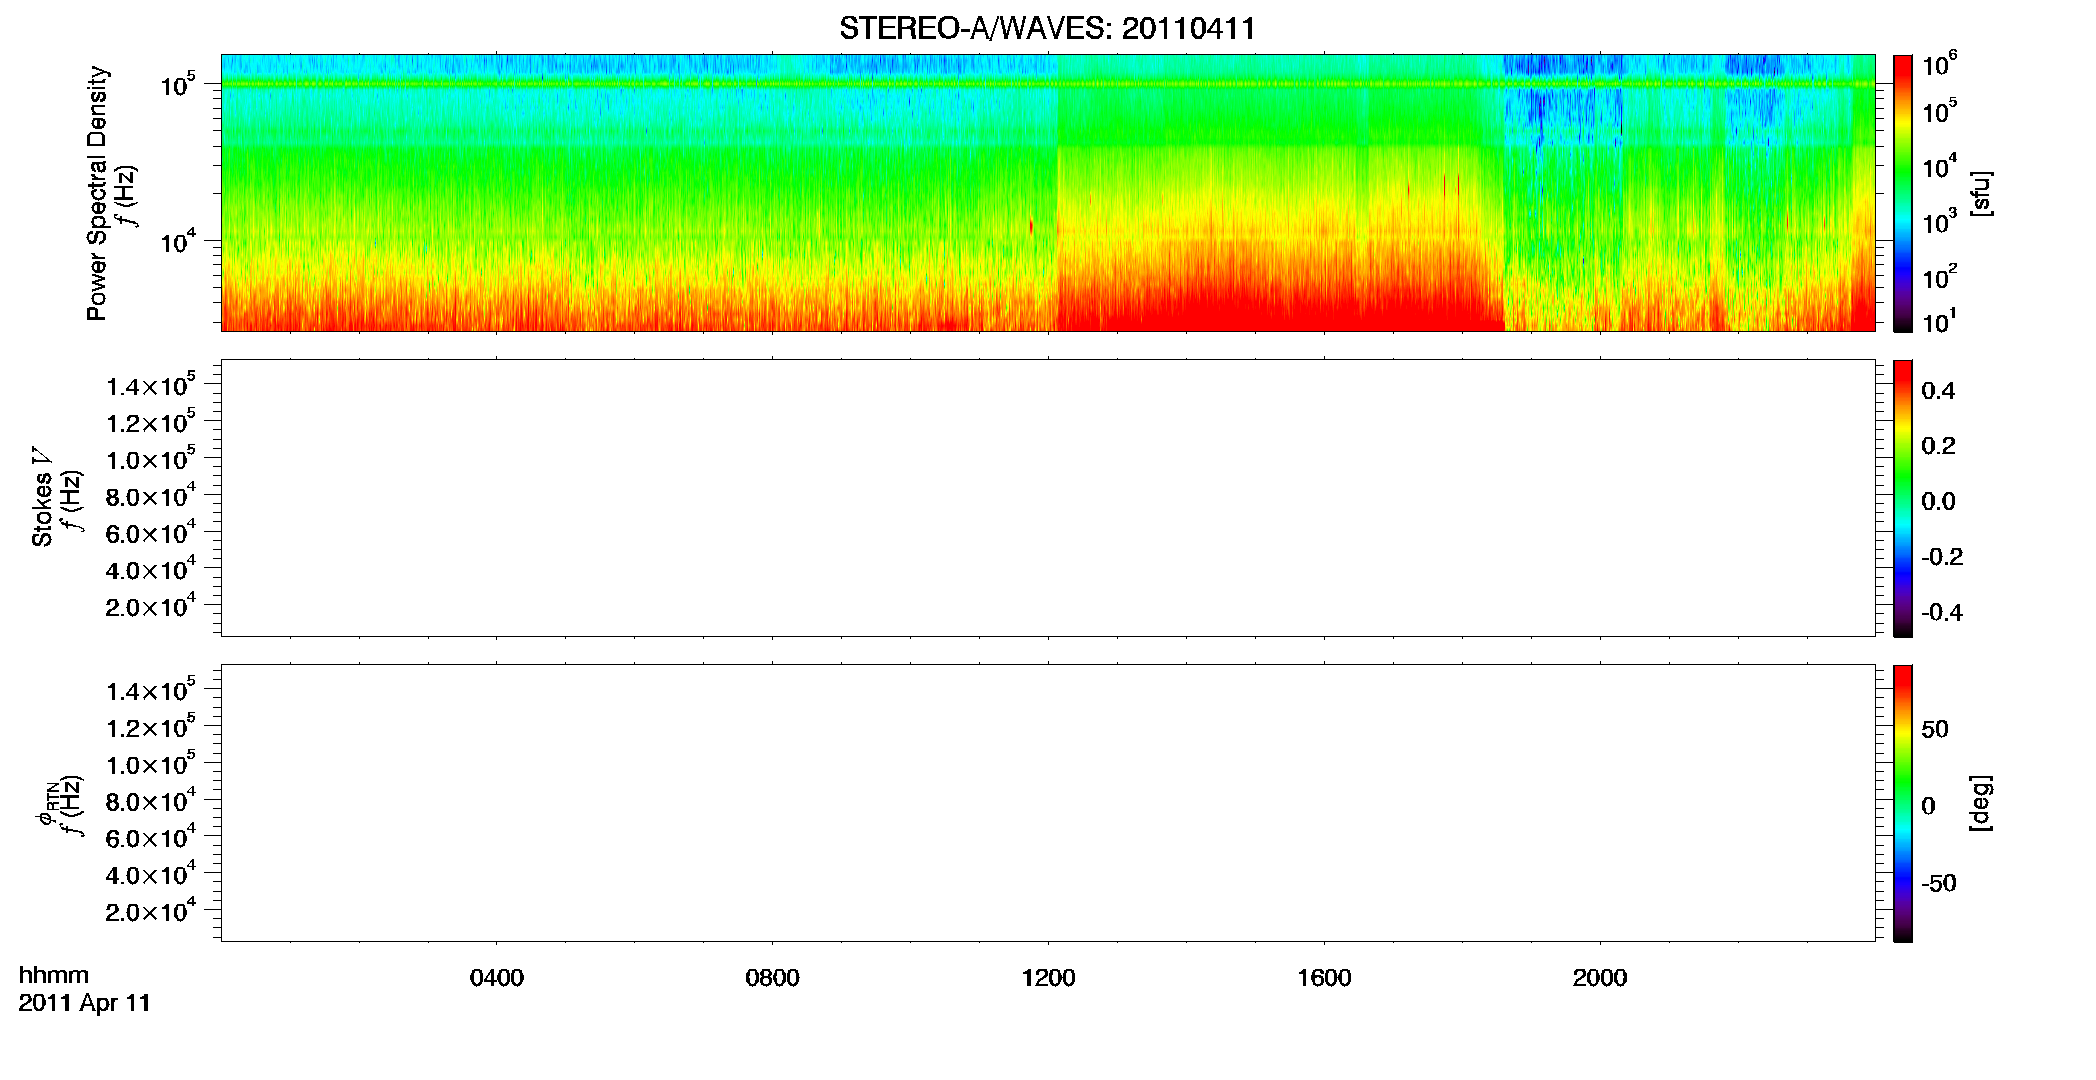This screenshot has height=1080, width=2096.
Task: Click the [sfu] colorbar unit label
Action: (1981, 193)
